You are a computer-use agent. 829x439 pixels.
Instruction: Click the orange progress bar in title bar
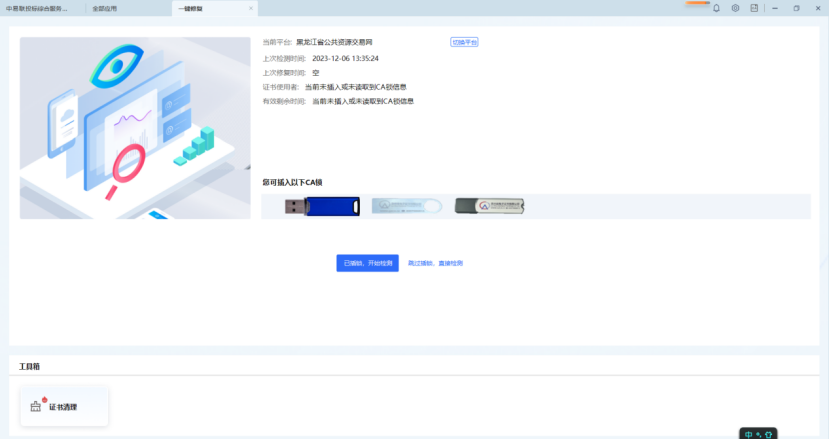click(x=696, y=4)
